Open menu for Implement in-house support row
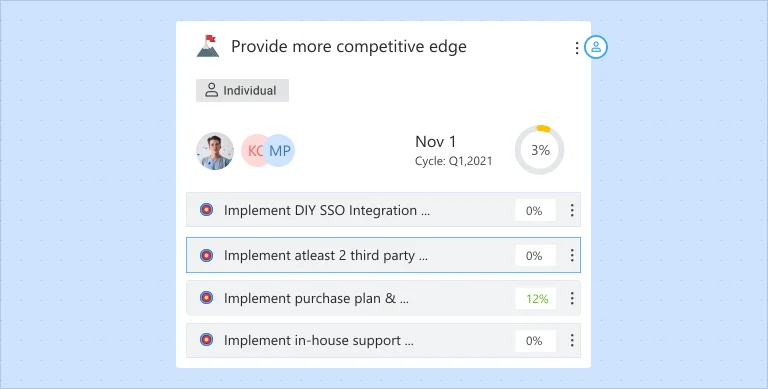768x389 pixels. (x=572, y=340)
